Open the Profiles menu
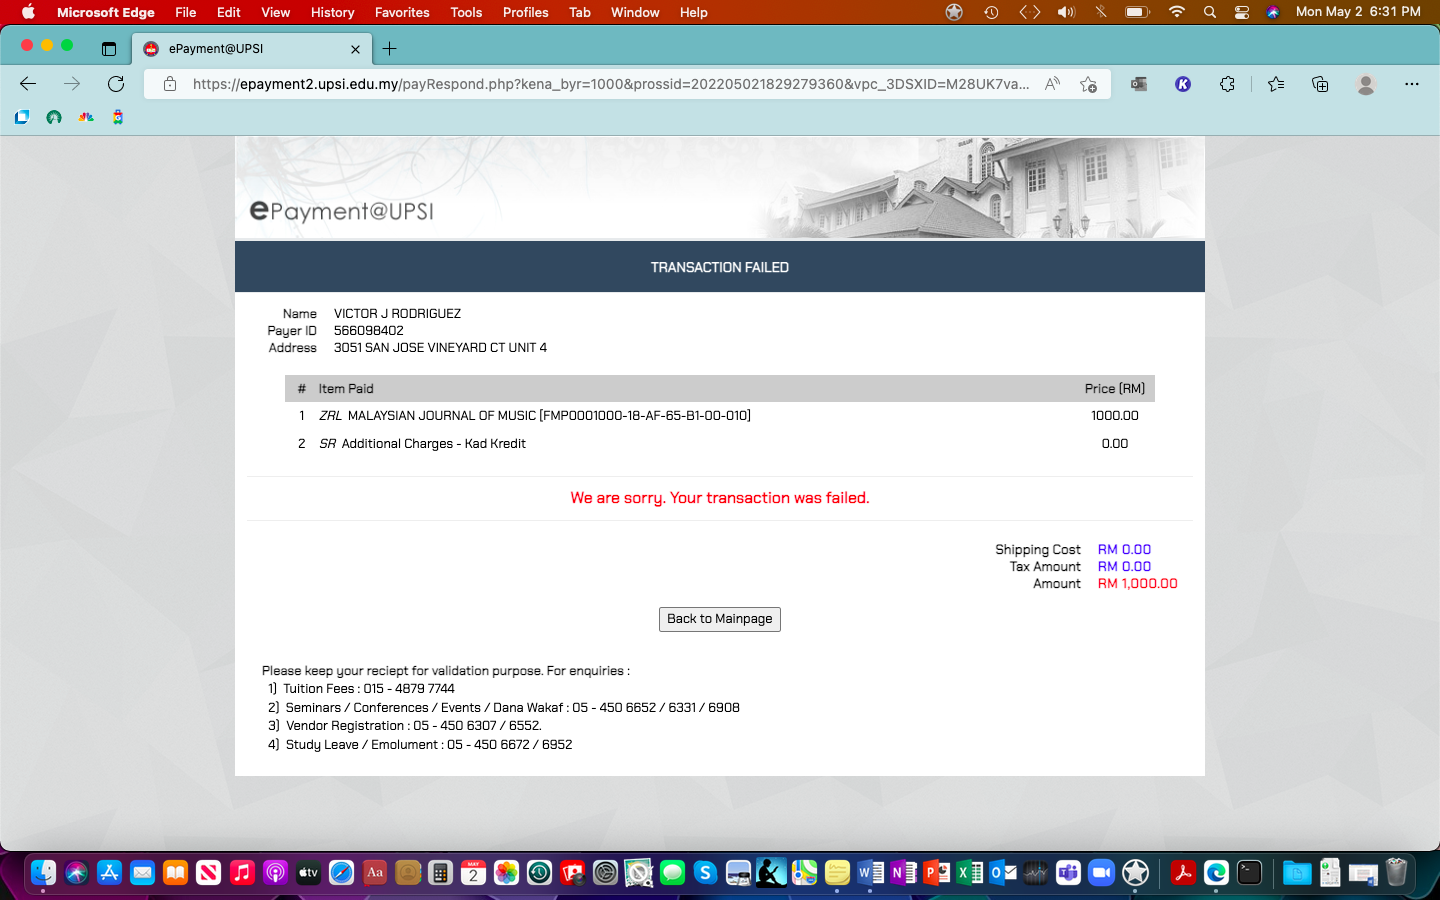This screenshot has height=900, width=1440. point(525,12)
